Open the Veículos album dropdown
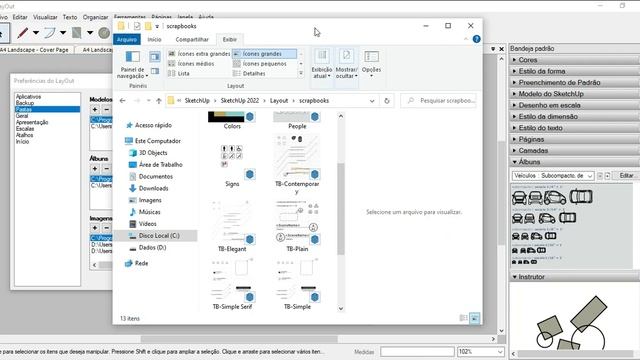Screen dimensions: 640x360 tap(553, 176)
